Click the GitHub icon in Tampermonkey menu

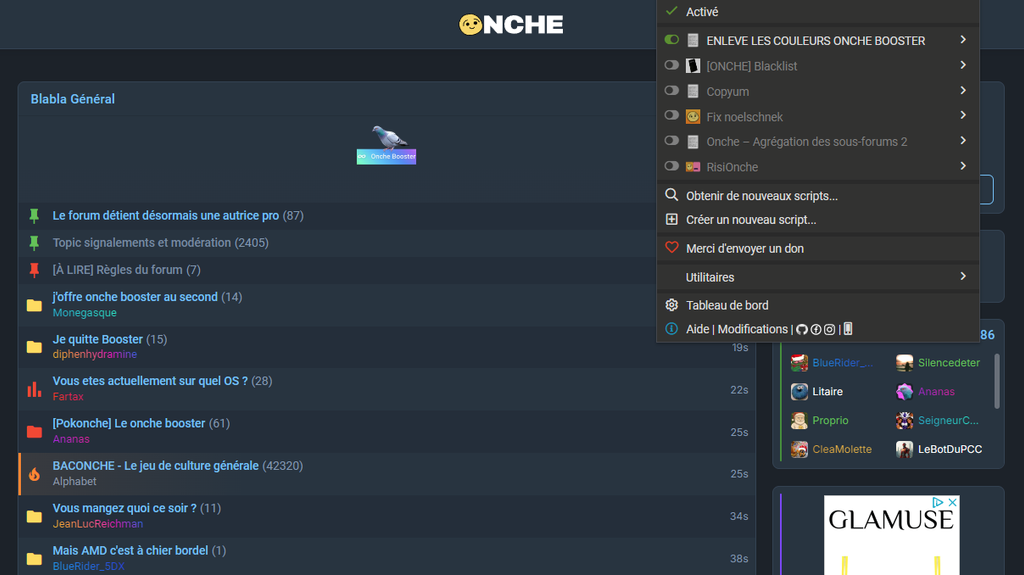802,329
